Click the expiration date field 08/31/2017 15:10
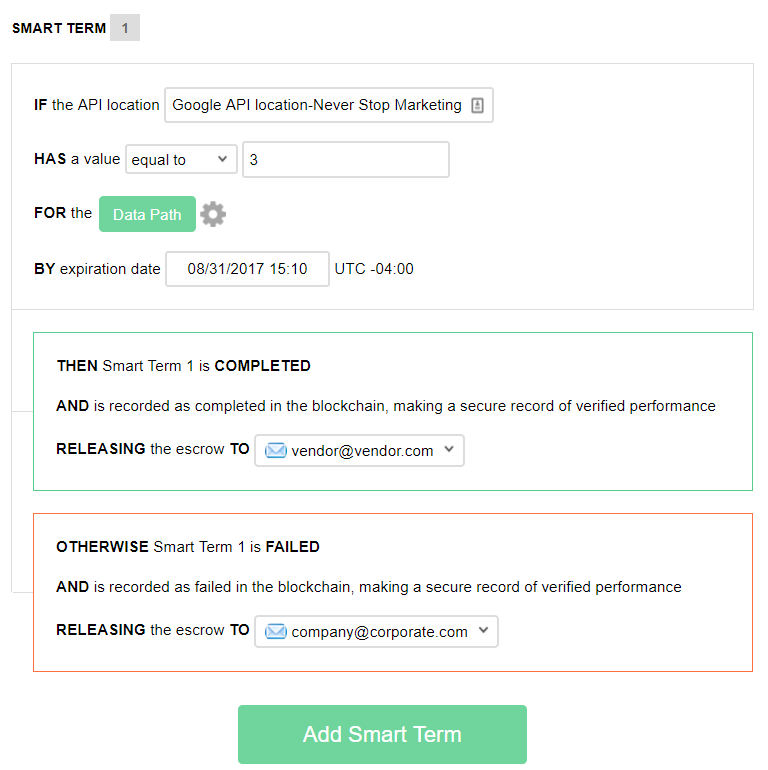Viewport: 768px width, 770px height. [x=247, y=269]
